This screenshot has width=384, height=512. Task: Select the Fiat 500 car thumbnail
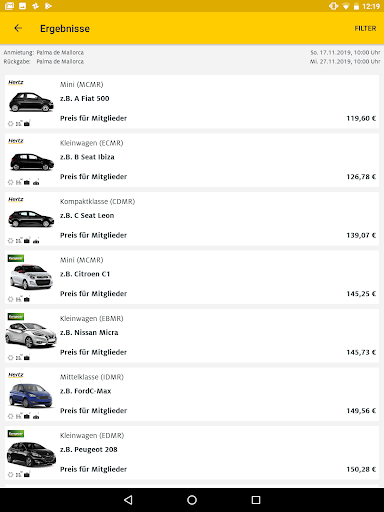pyautogui.click(x=31, y=102)
